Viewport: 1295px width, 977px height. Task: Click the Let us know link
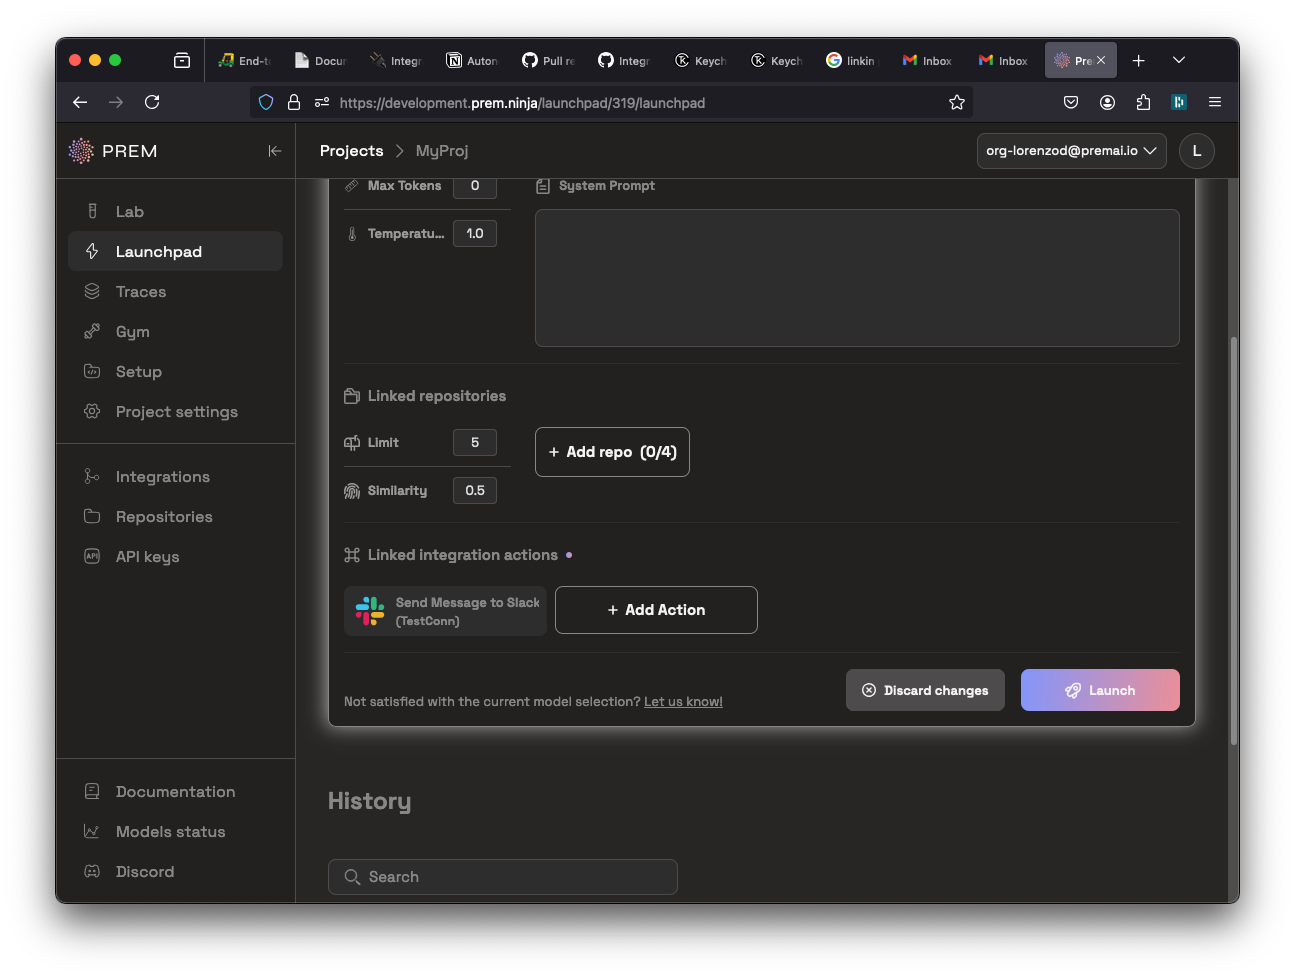tap(683, 702)
